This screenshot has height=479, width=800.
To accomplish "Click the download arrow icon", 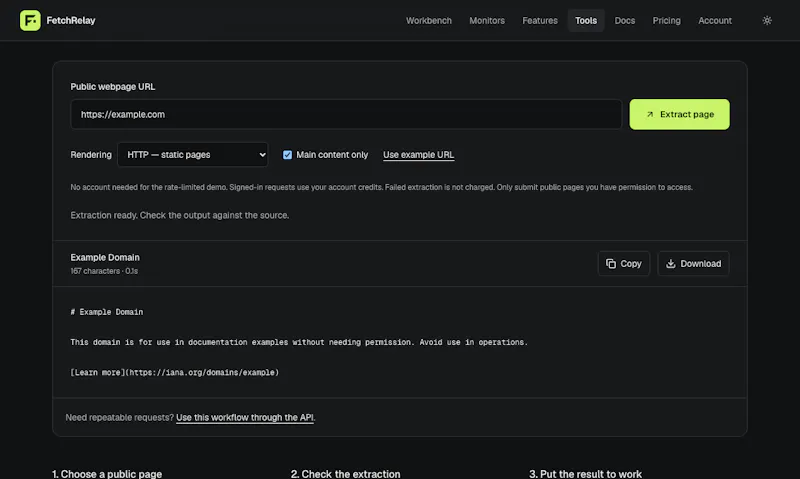I will tap(670, 264).
